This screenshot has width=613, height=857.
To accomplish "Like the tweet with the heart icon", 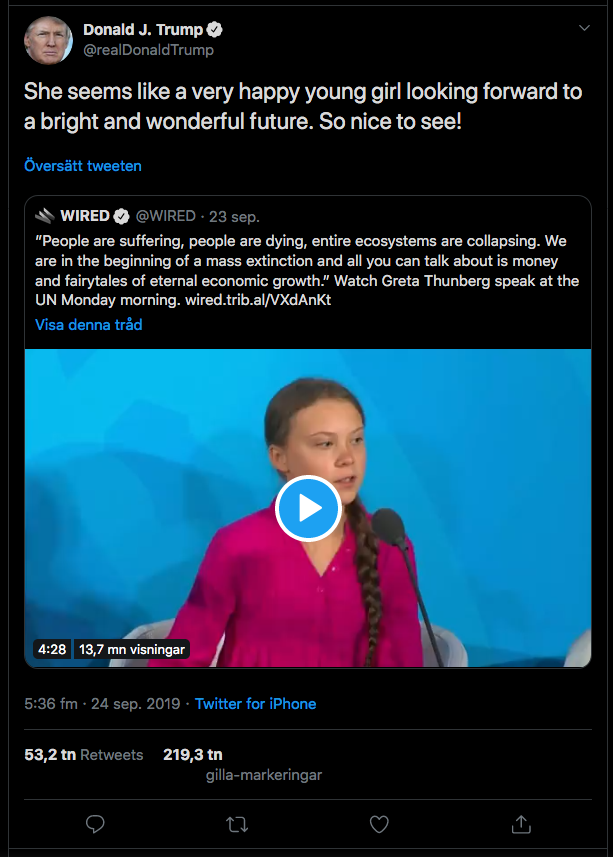I will pos(379,824).
